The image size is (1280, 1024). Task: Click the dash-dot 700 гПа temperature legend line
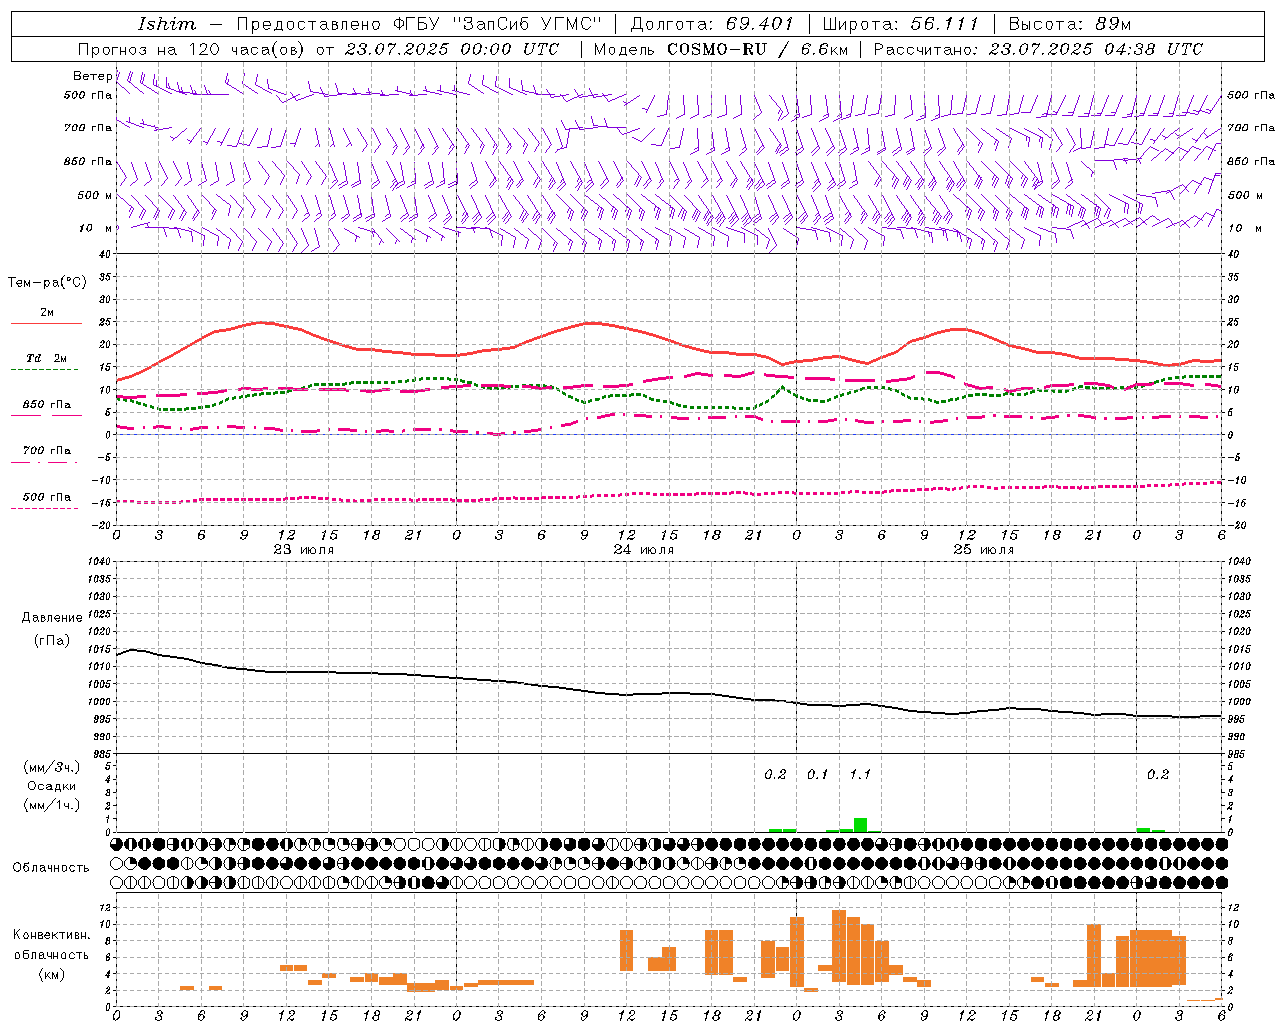[44, 462]
